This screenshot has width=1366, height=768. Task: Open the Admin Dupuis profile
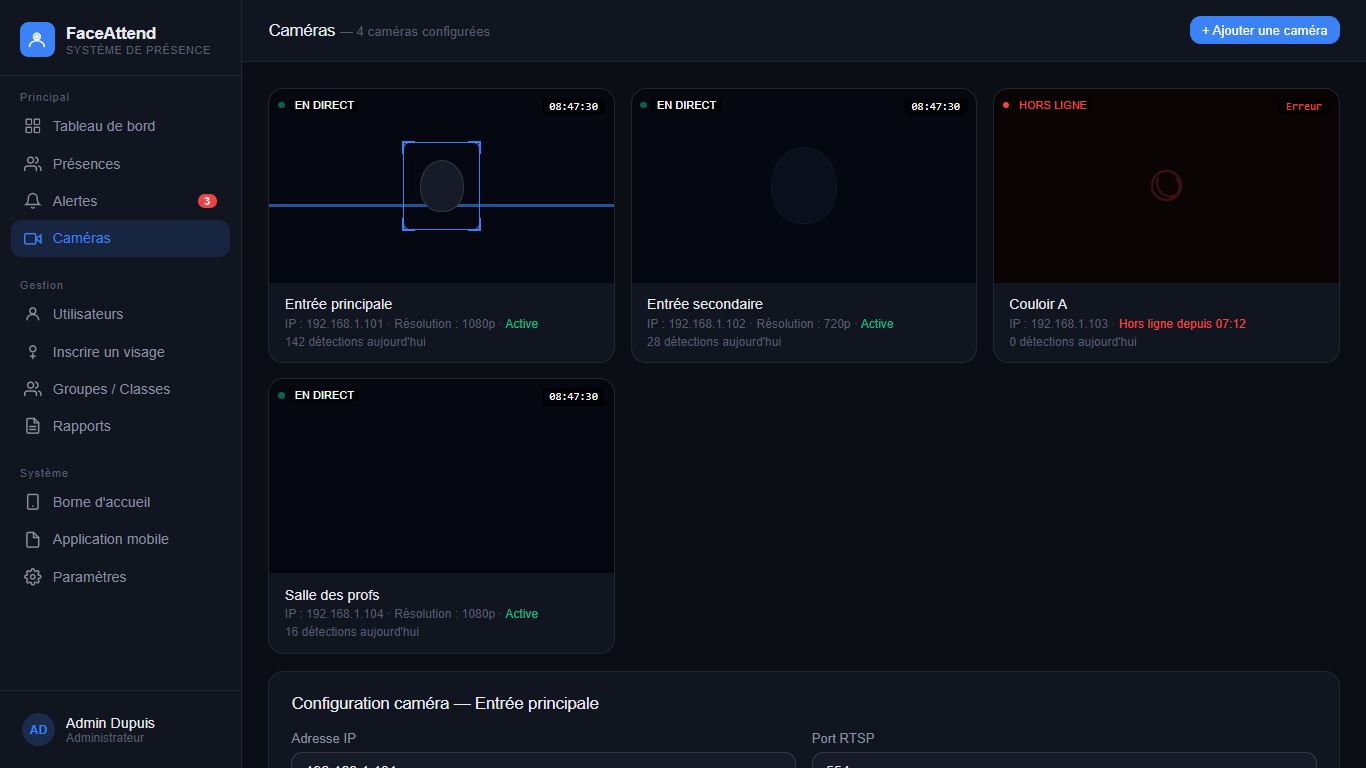pos(120,730)
